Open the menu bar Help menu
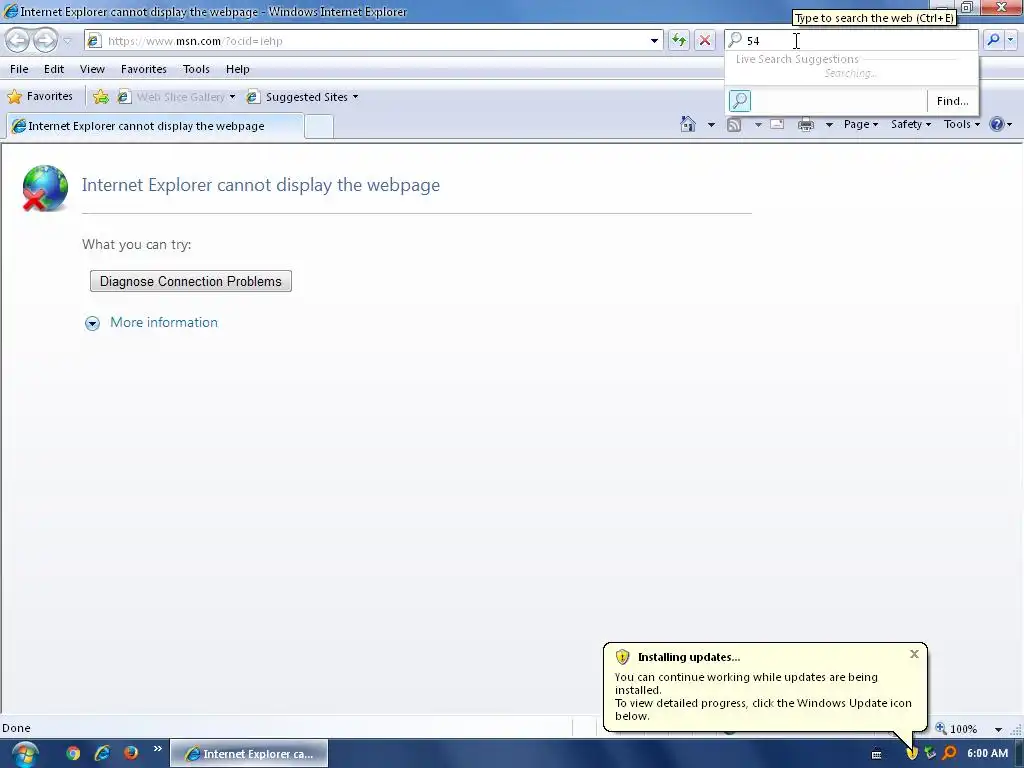Screen dimensions: 1024x768 click(x=238, y=69)
